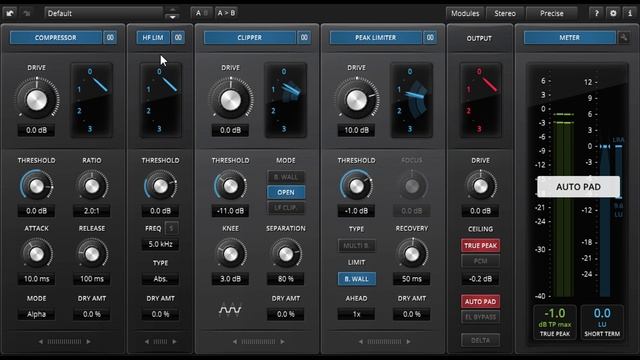Toggle EL BYPASS in Output section

480,317
